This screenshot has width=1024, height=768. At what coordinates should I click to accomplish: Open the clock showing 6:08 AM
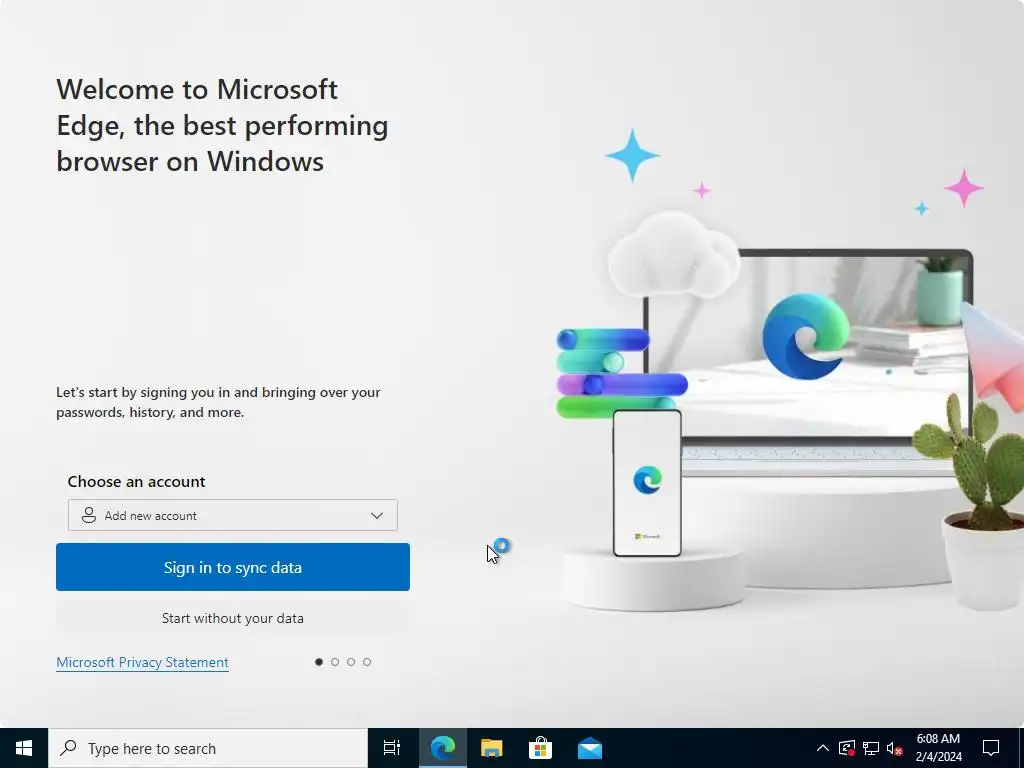point(938,748)
